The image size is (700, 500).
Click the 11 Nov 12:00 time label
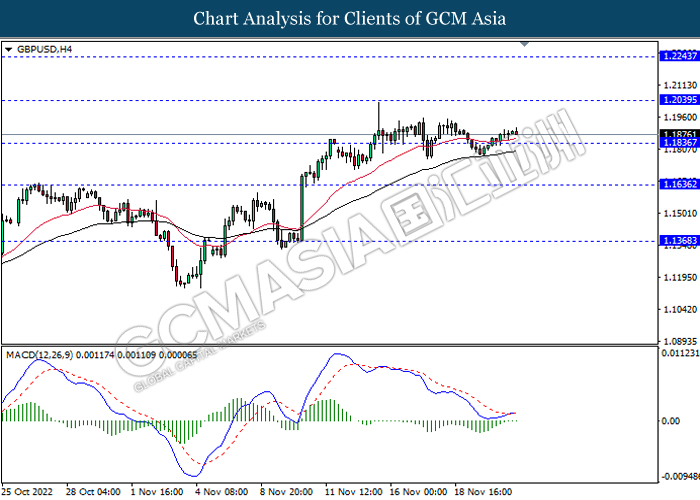coord(354,492)
